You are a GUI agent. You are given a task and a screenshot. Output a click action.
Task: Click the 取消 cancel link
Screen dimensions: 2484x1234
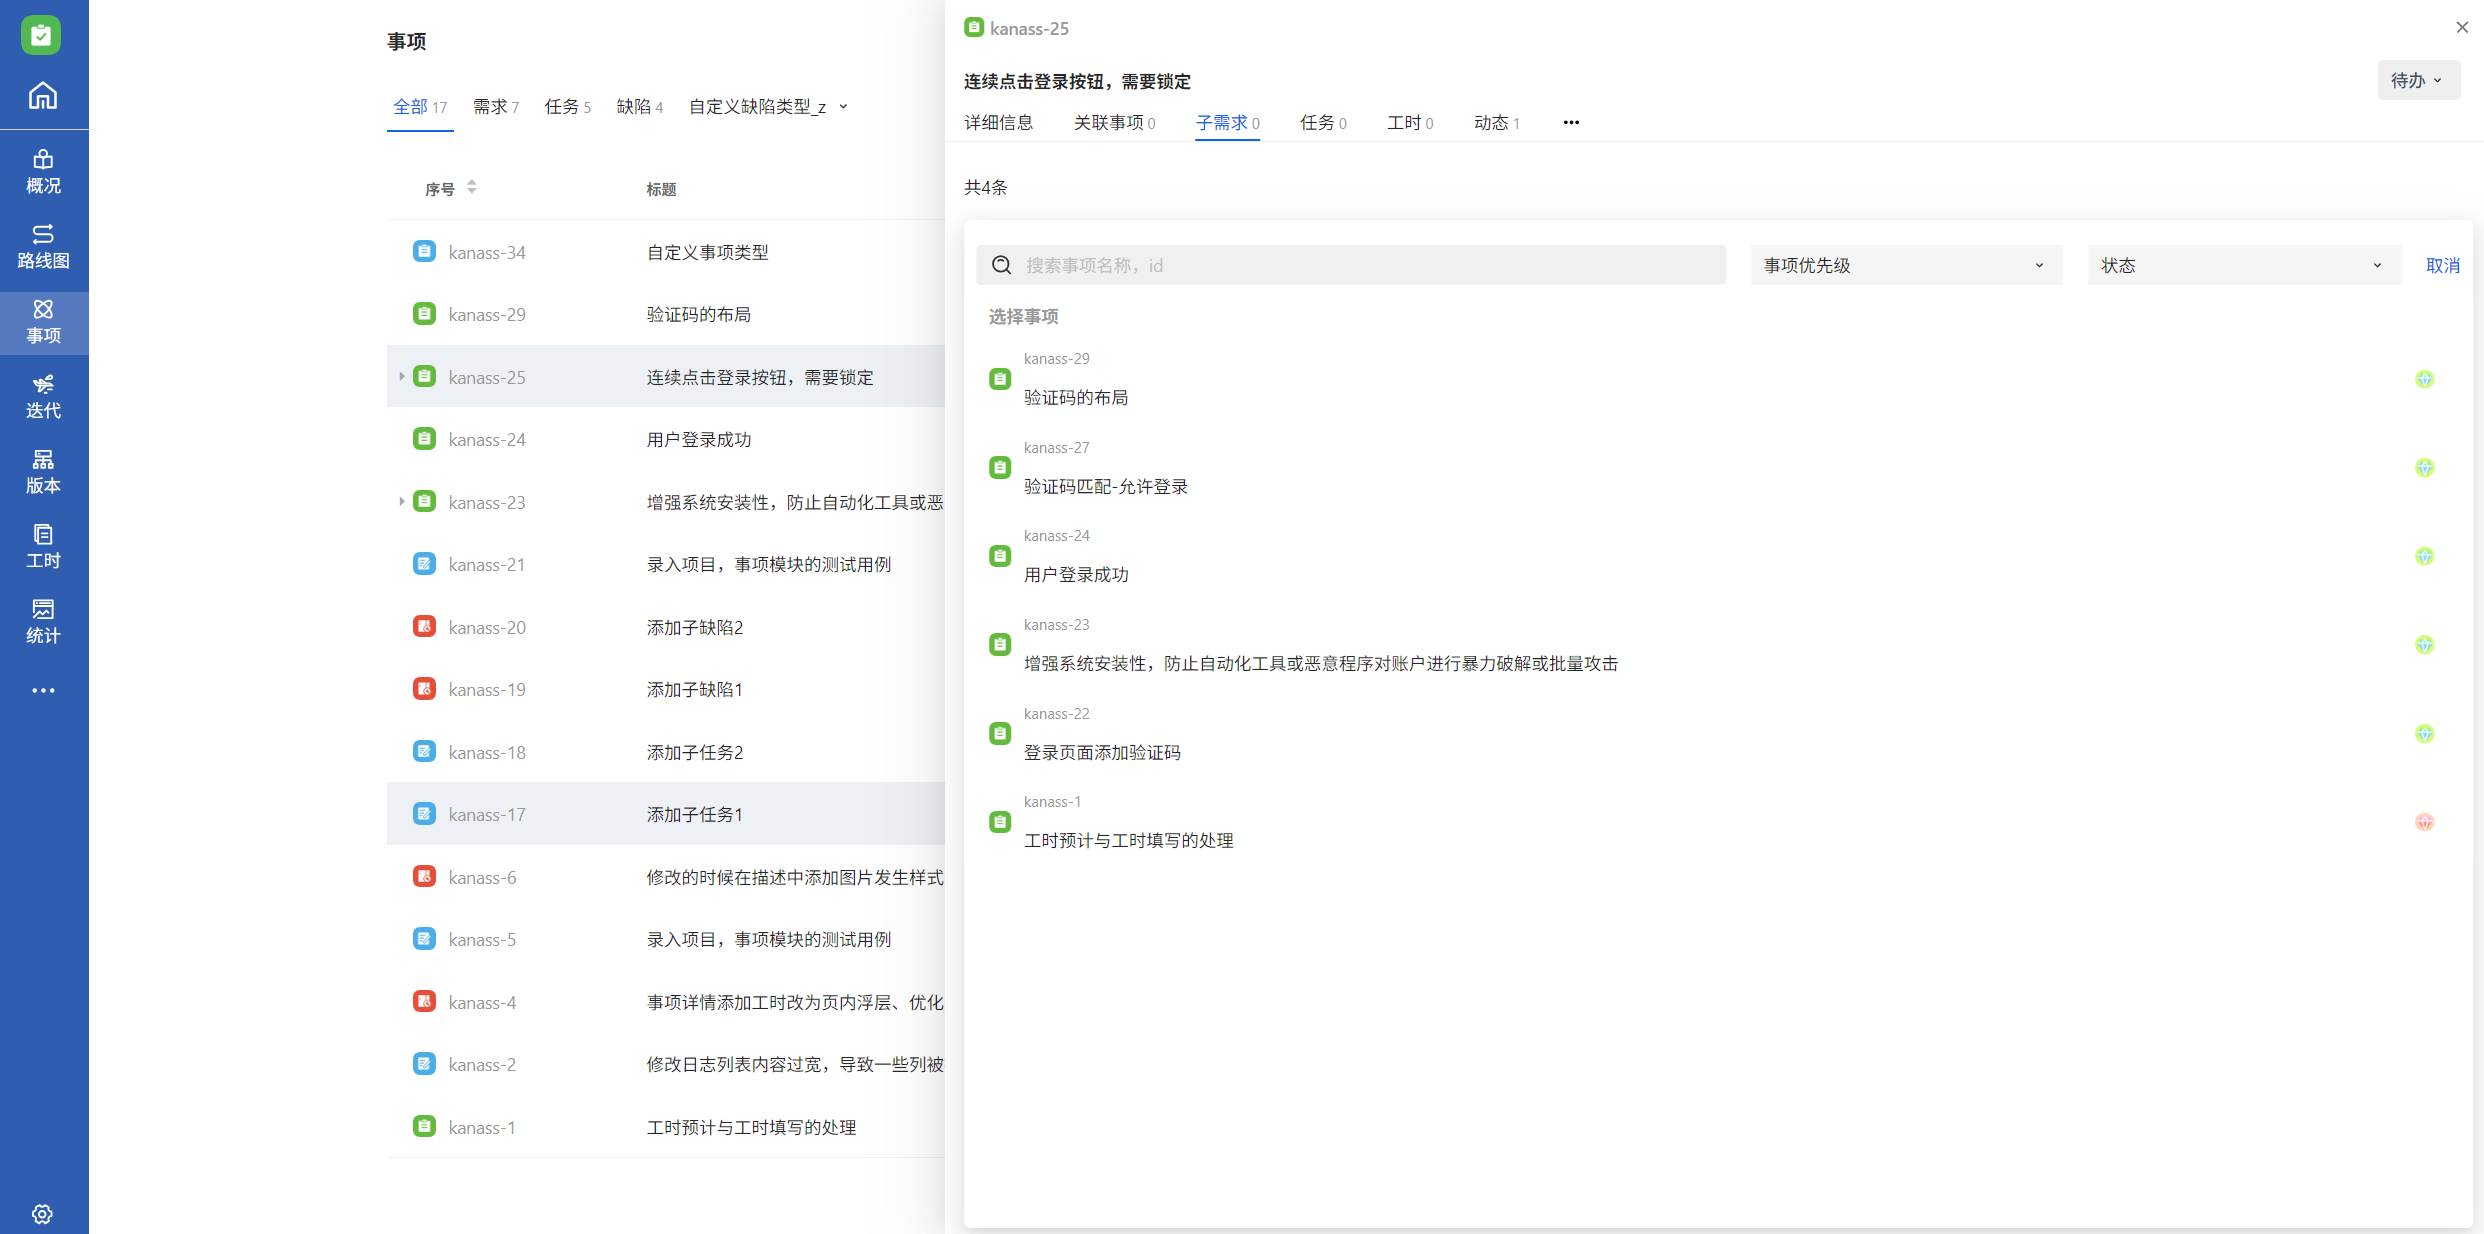[2442, 265]
